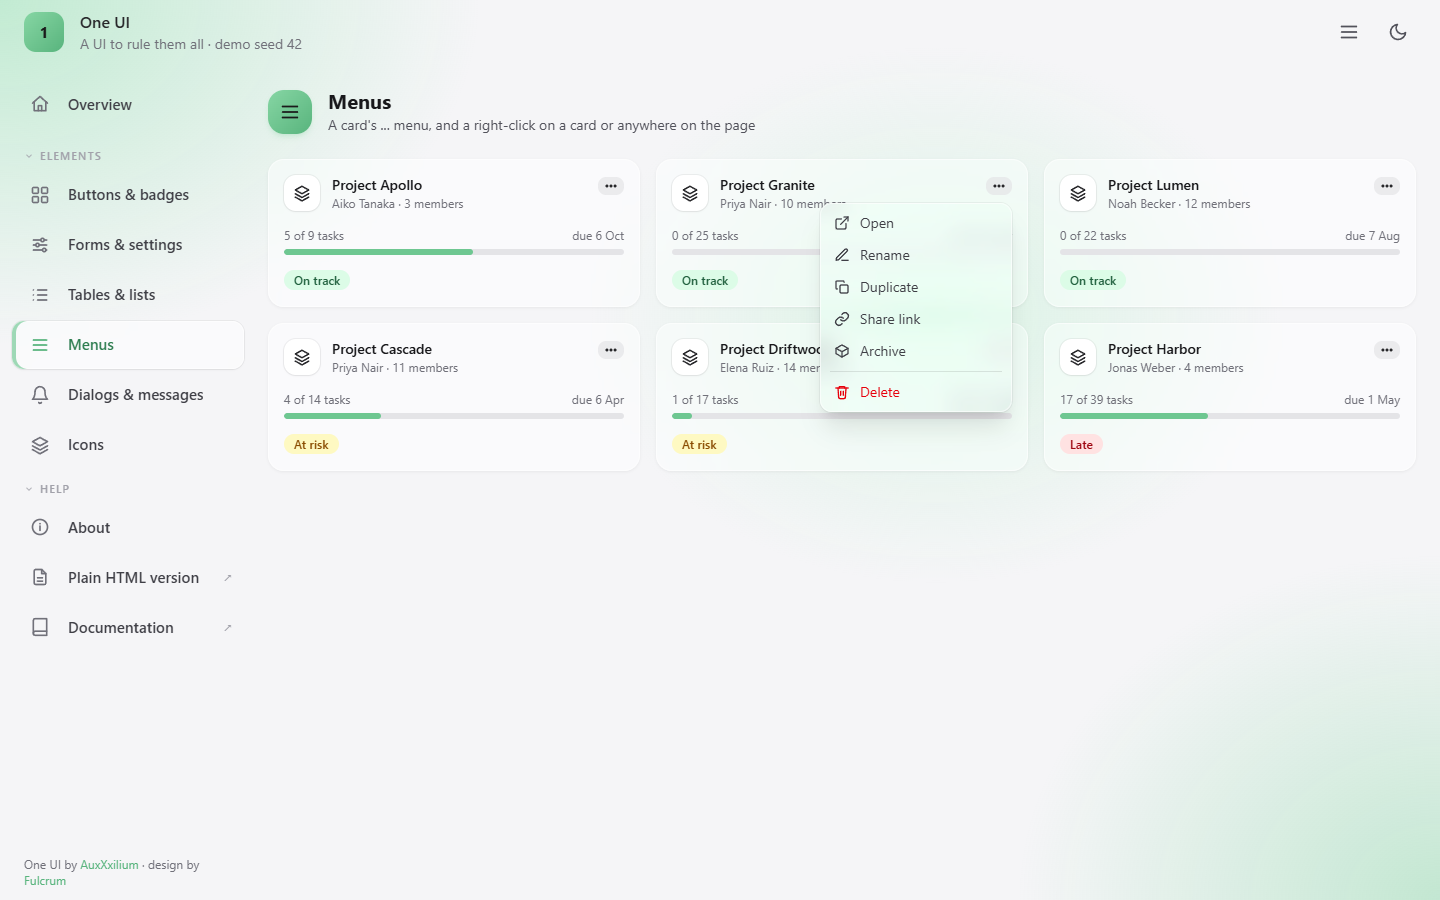The height and width of the screenshot is (900, 1440).
Task: Click the Late badge on Project Harbor
Action: point(1081,445)
